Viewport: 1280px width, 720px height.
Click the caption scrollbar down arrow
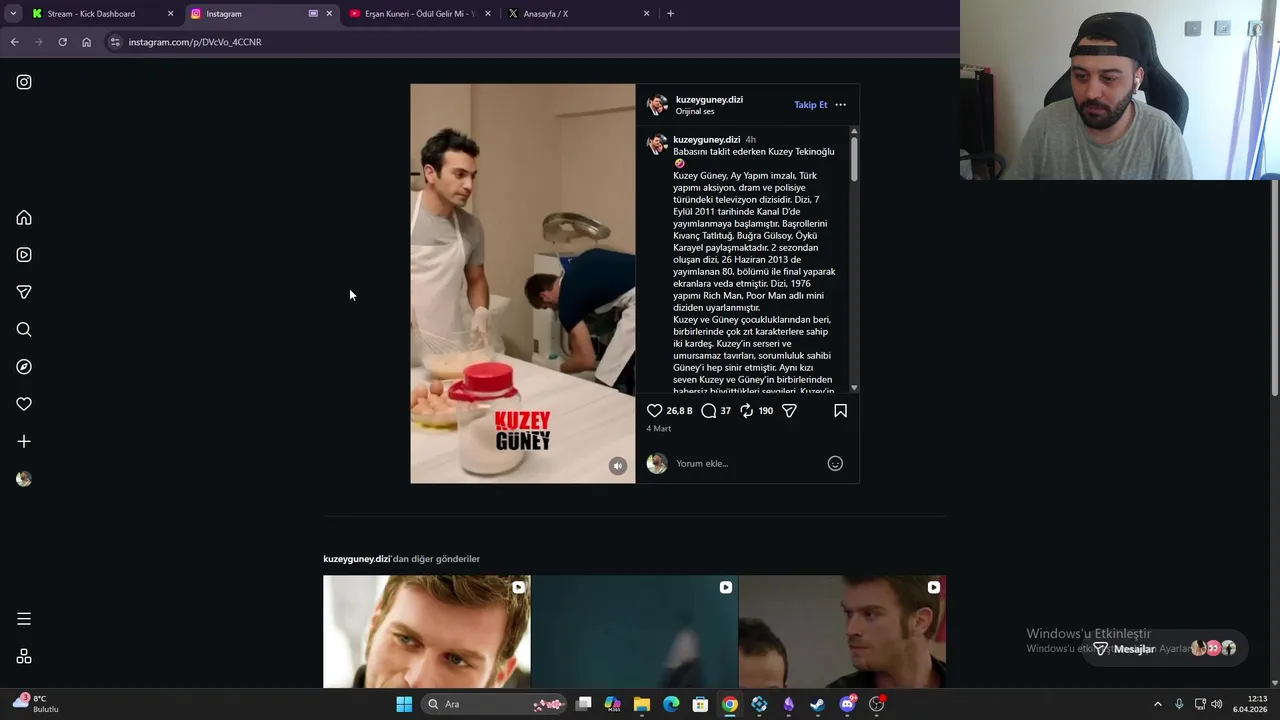[854, 387]
